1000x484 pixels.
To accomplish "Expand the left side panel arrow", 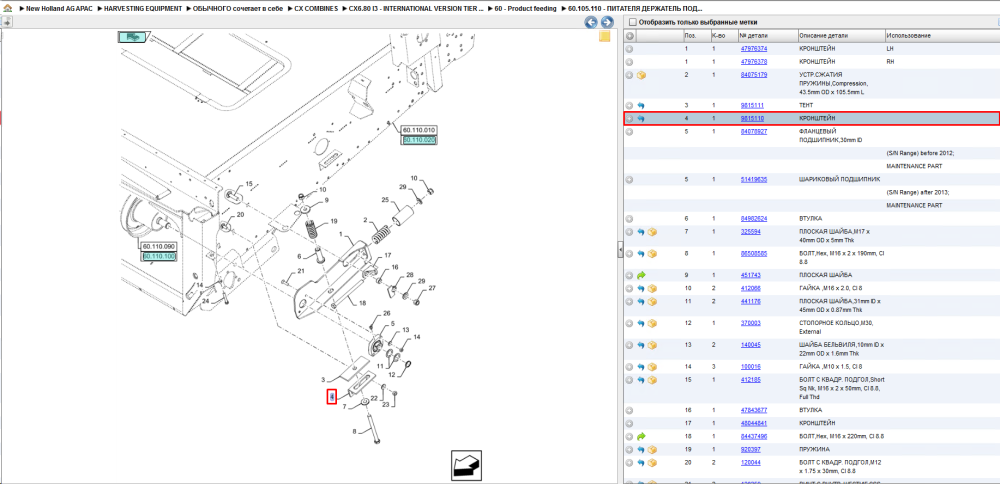I will [6, 22].
